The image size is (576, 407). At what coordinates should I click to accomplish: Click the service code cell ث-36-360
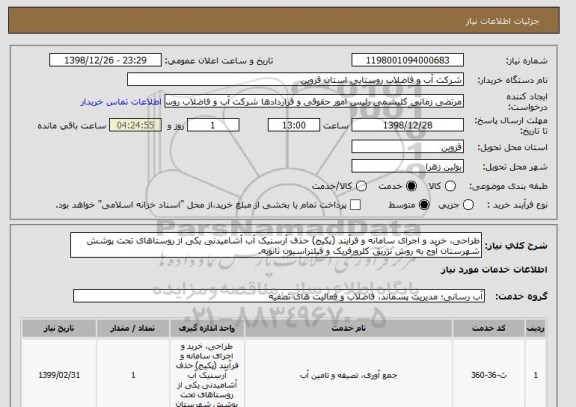489,375
